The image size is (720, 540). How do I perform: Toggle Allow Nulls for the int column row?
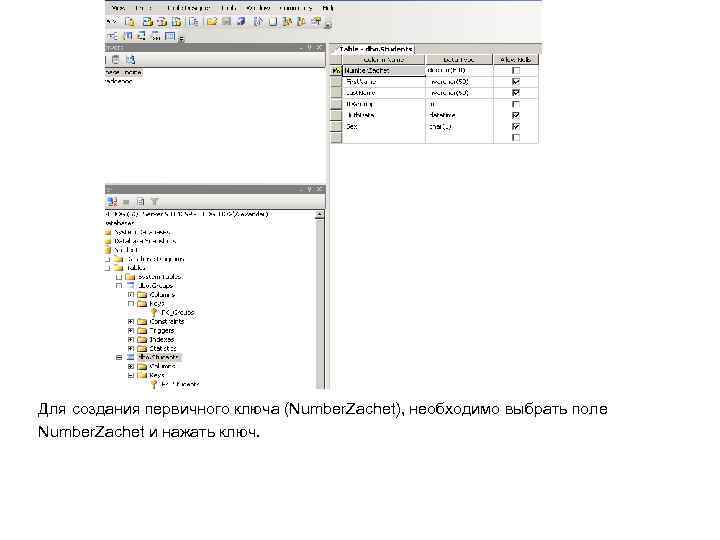point(516,104)
